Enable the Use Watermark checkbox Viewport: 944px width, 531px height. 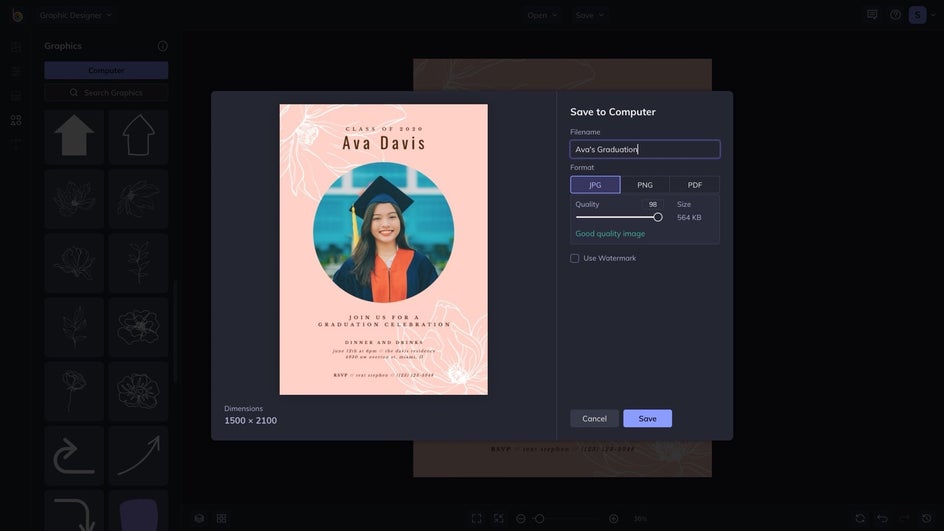pos(574,258)
